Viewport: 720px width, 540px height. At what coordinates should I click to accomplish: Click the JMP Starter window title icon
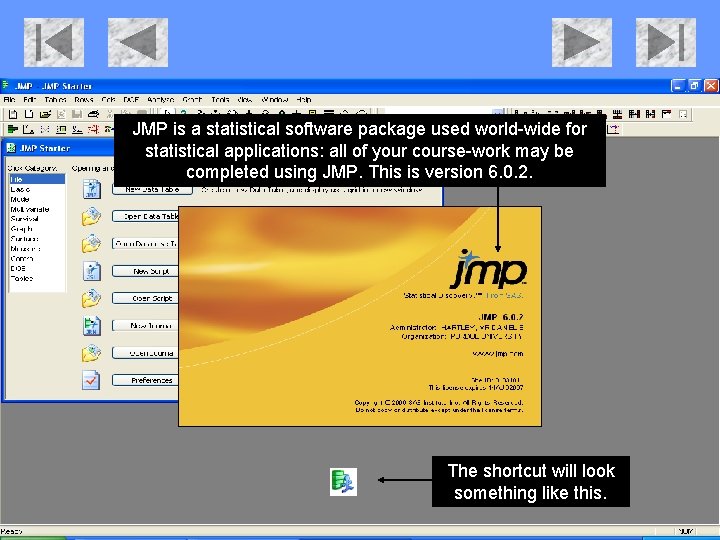11,148
